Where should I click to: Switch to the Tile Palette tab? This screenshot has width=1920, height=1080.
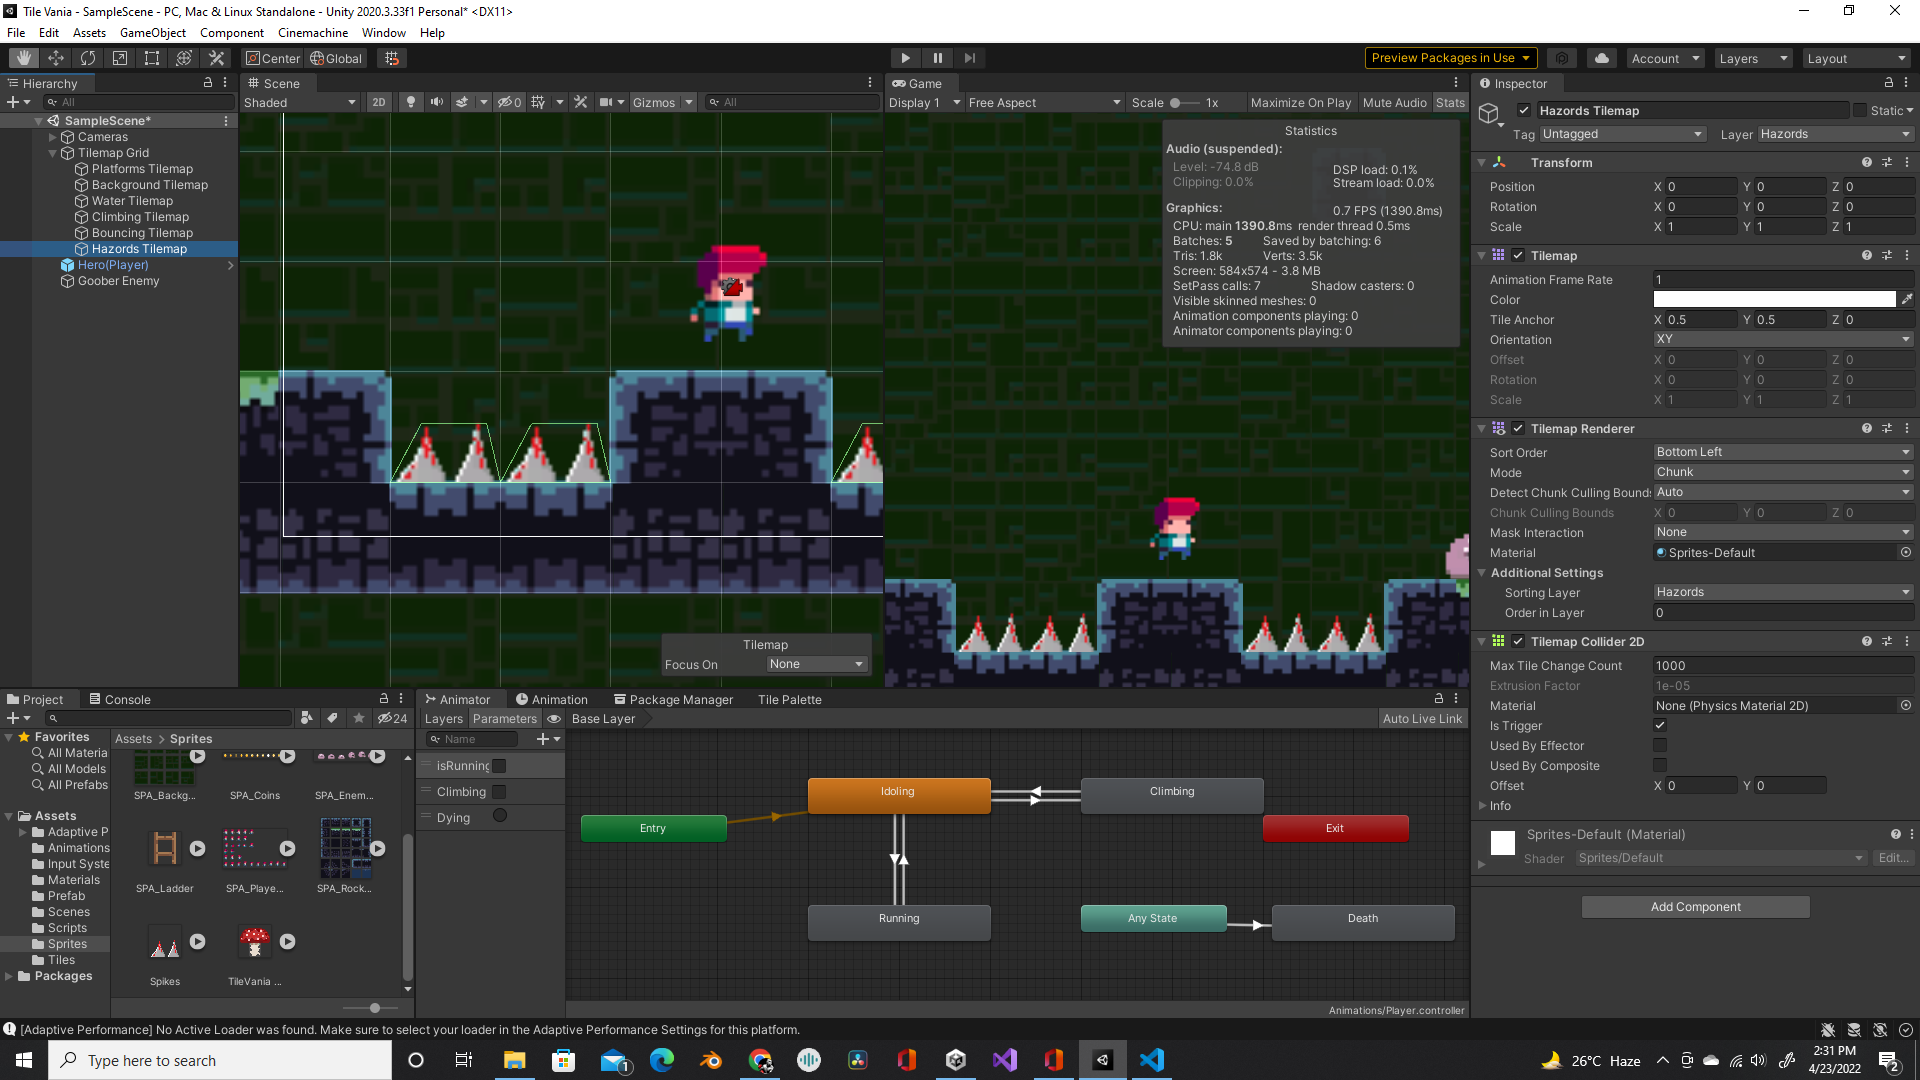[789, 699]
